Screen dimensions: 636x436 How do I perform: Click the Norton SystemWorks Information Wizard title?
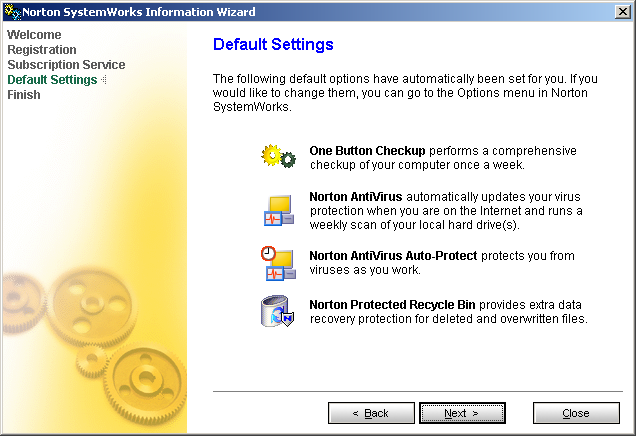(x=139, y=12)
